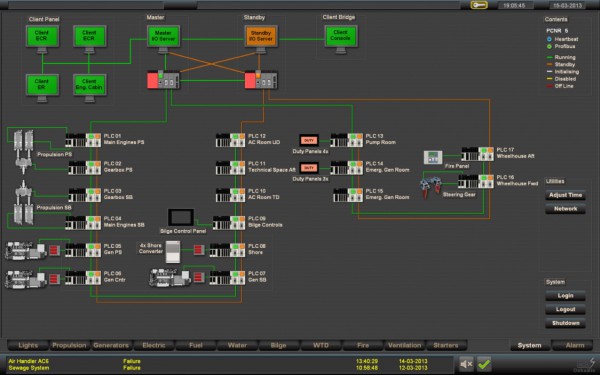Open the Propulsion tab

click(x=69, y=345)
